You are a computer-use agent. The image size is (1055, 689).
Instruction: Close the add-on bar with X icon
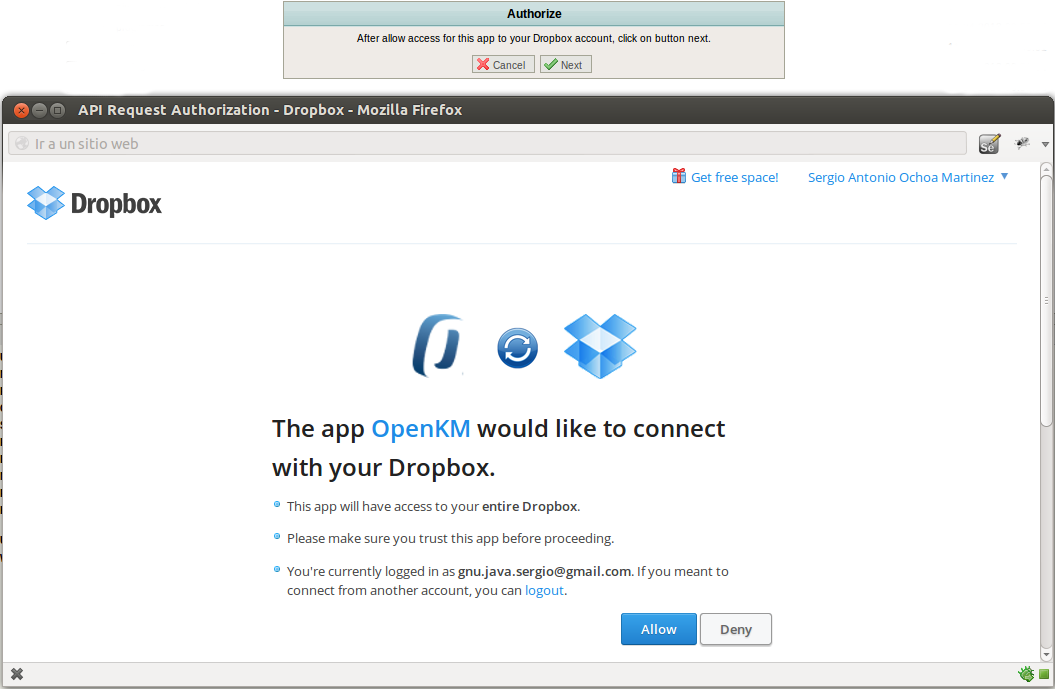click(x=17, y=674)
